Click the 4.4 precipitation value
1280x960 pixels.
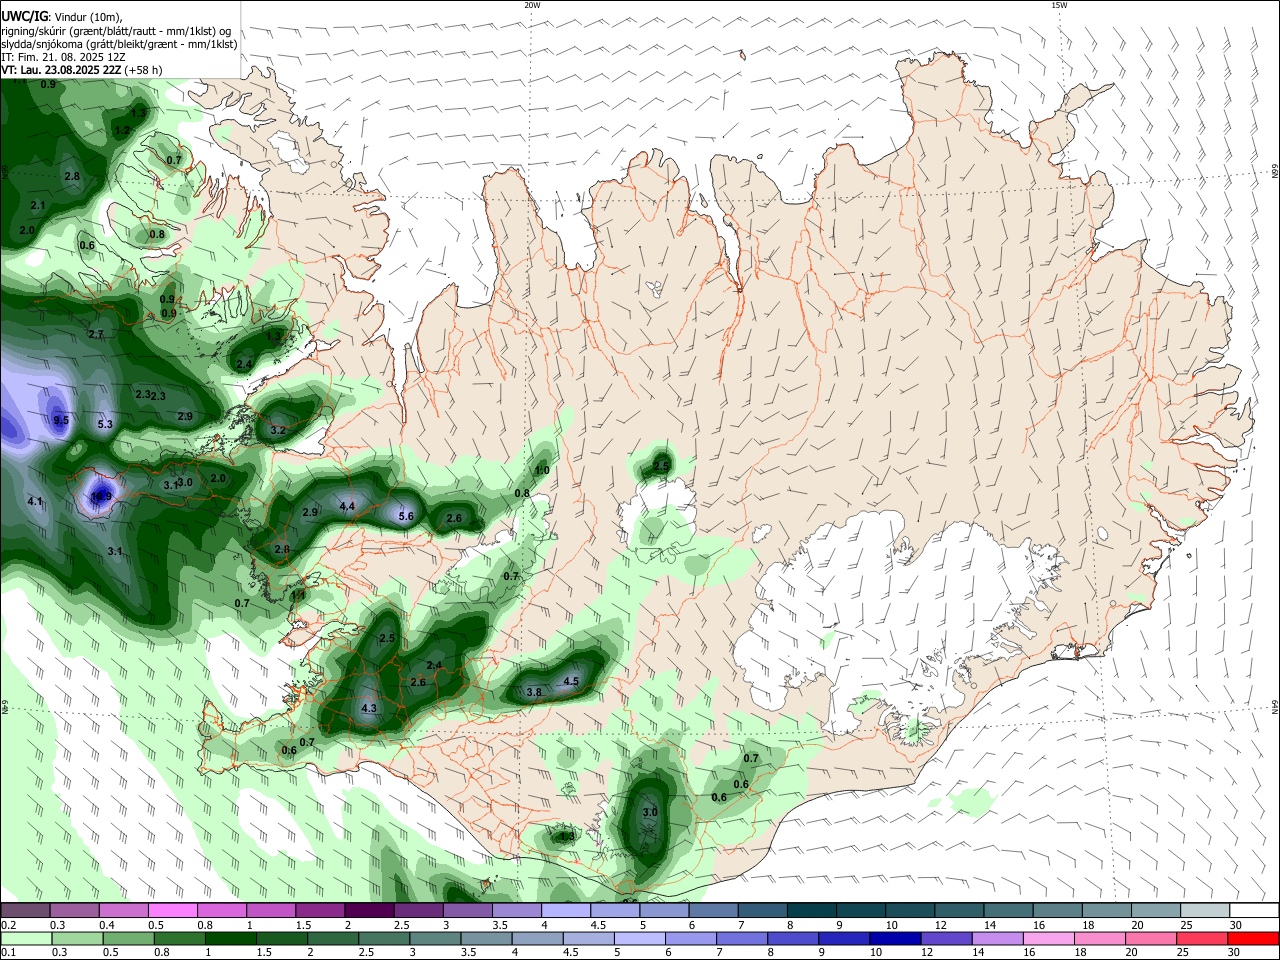pos(347,507)
